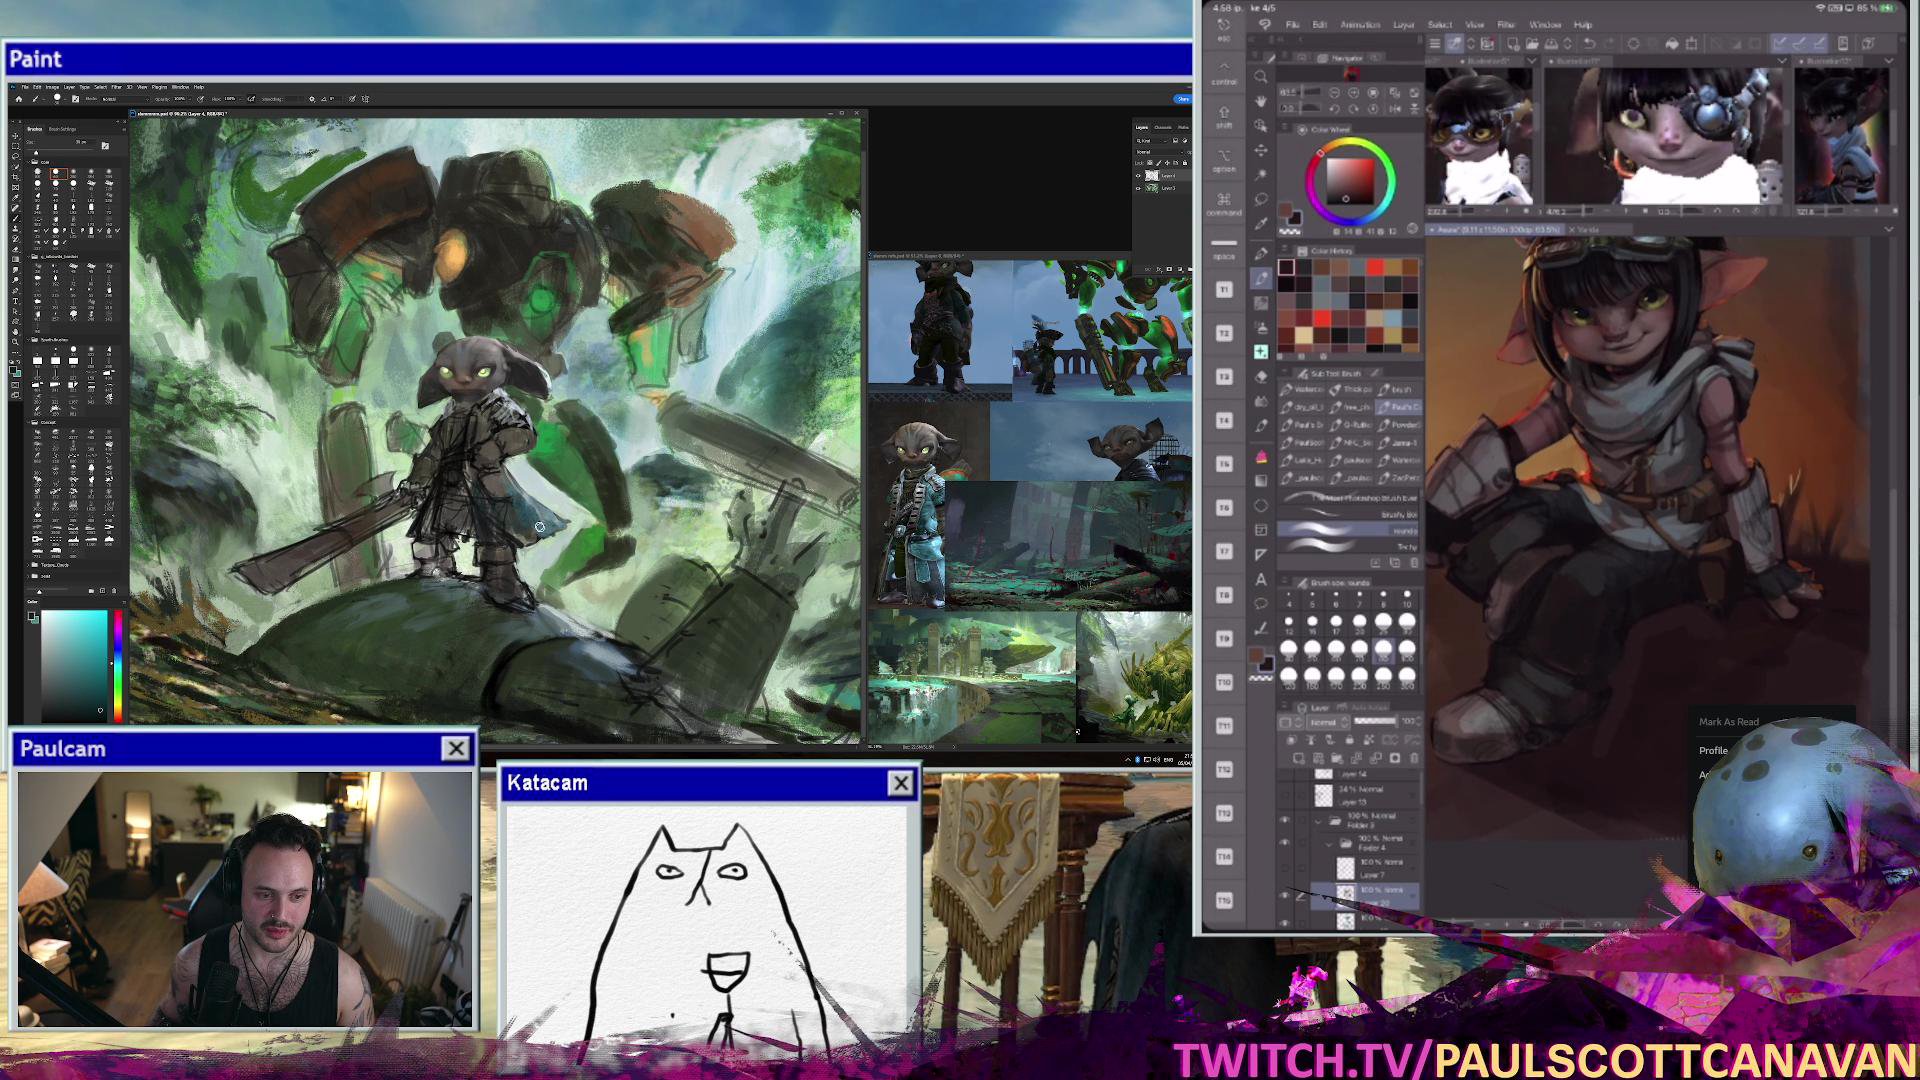The height and width of the screenshot is (1080, 1920).
Task: Select the size 10 brush preset in Clip Studio
Action: pos(1407,598)
